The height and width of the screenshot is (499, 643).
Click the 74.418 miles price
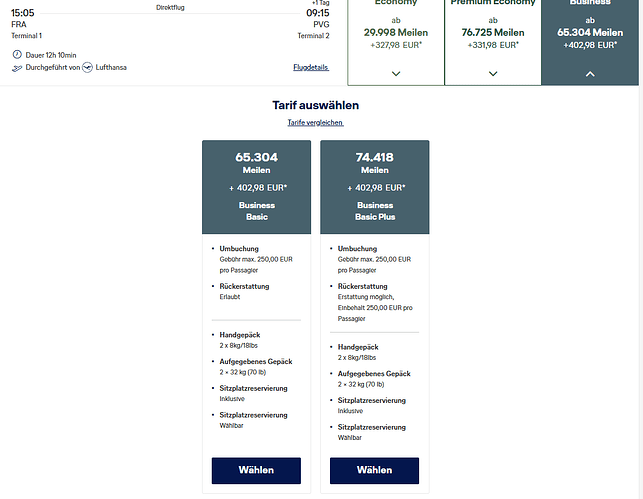point(375,157)
